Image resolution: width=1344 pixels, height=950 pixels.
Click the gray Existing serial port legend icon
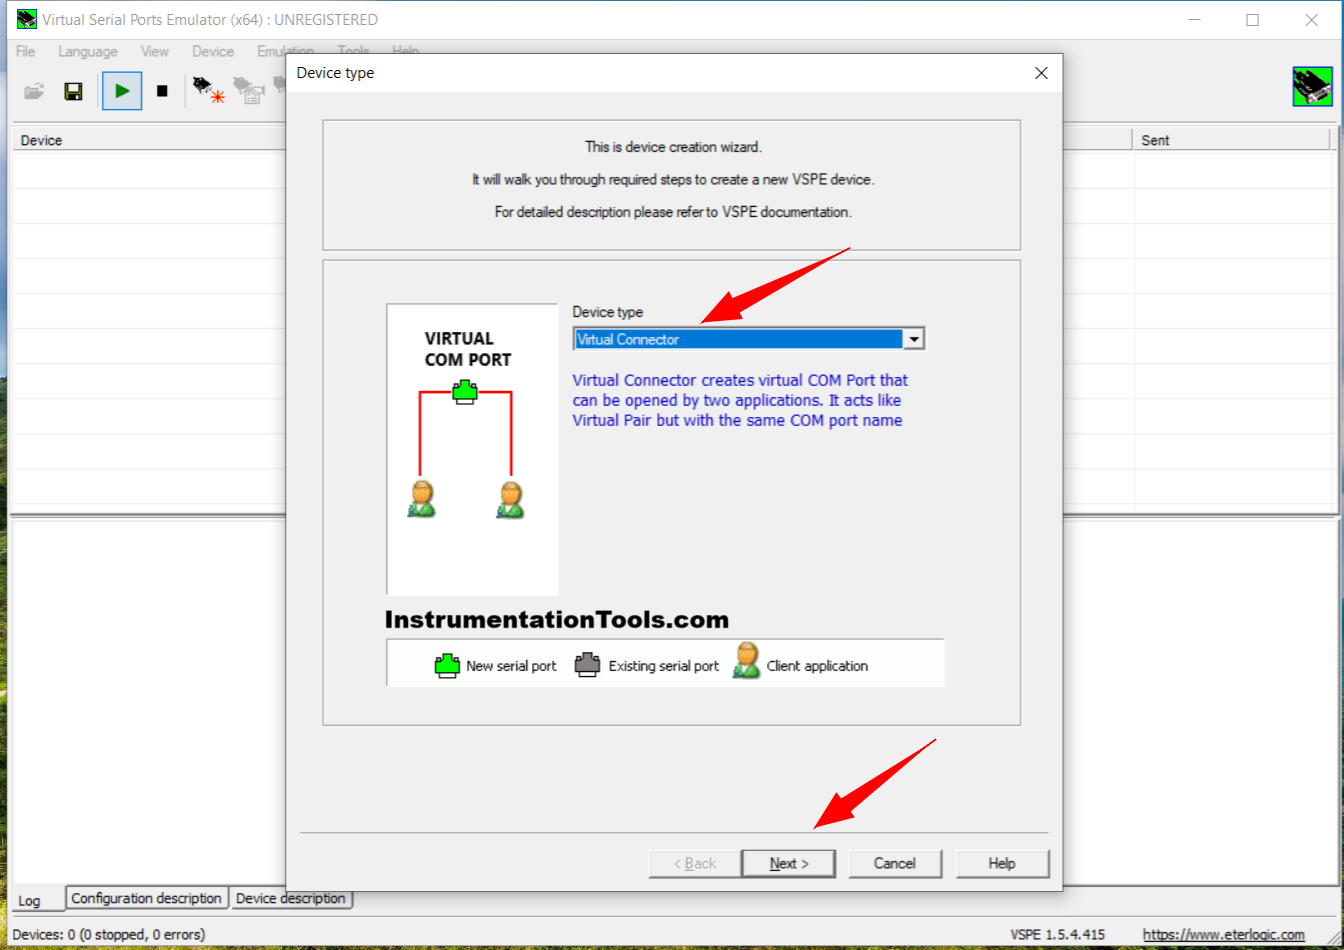[588, 665]
